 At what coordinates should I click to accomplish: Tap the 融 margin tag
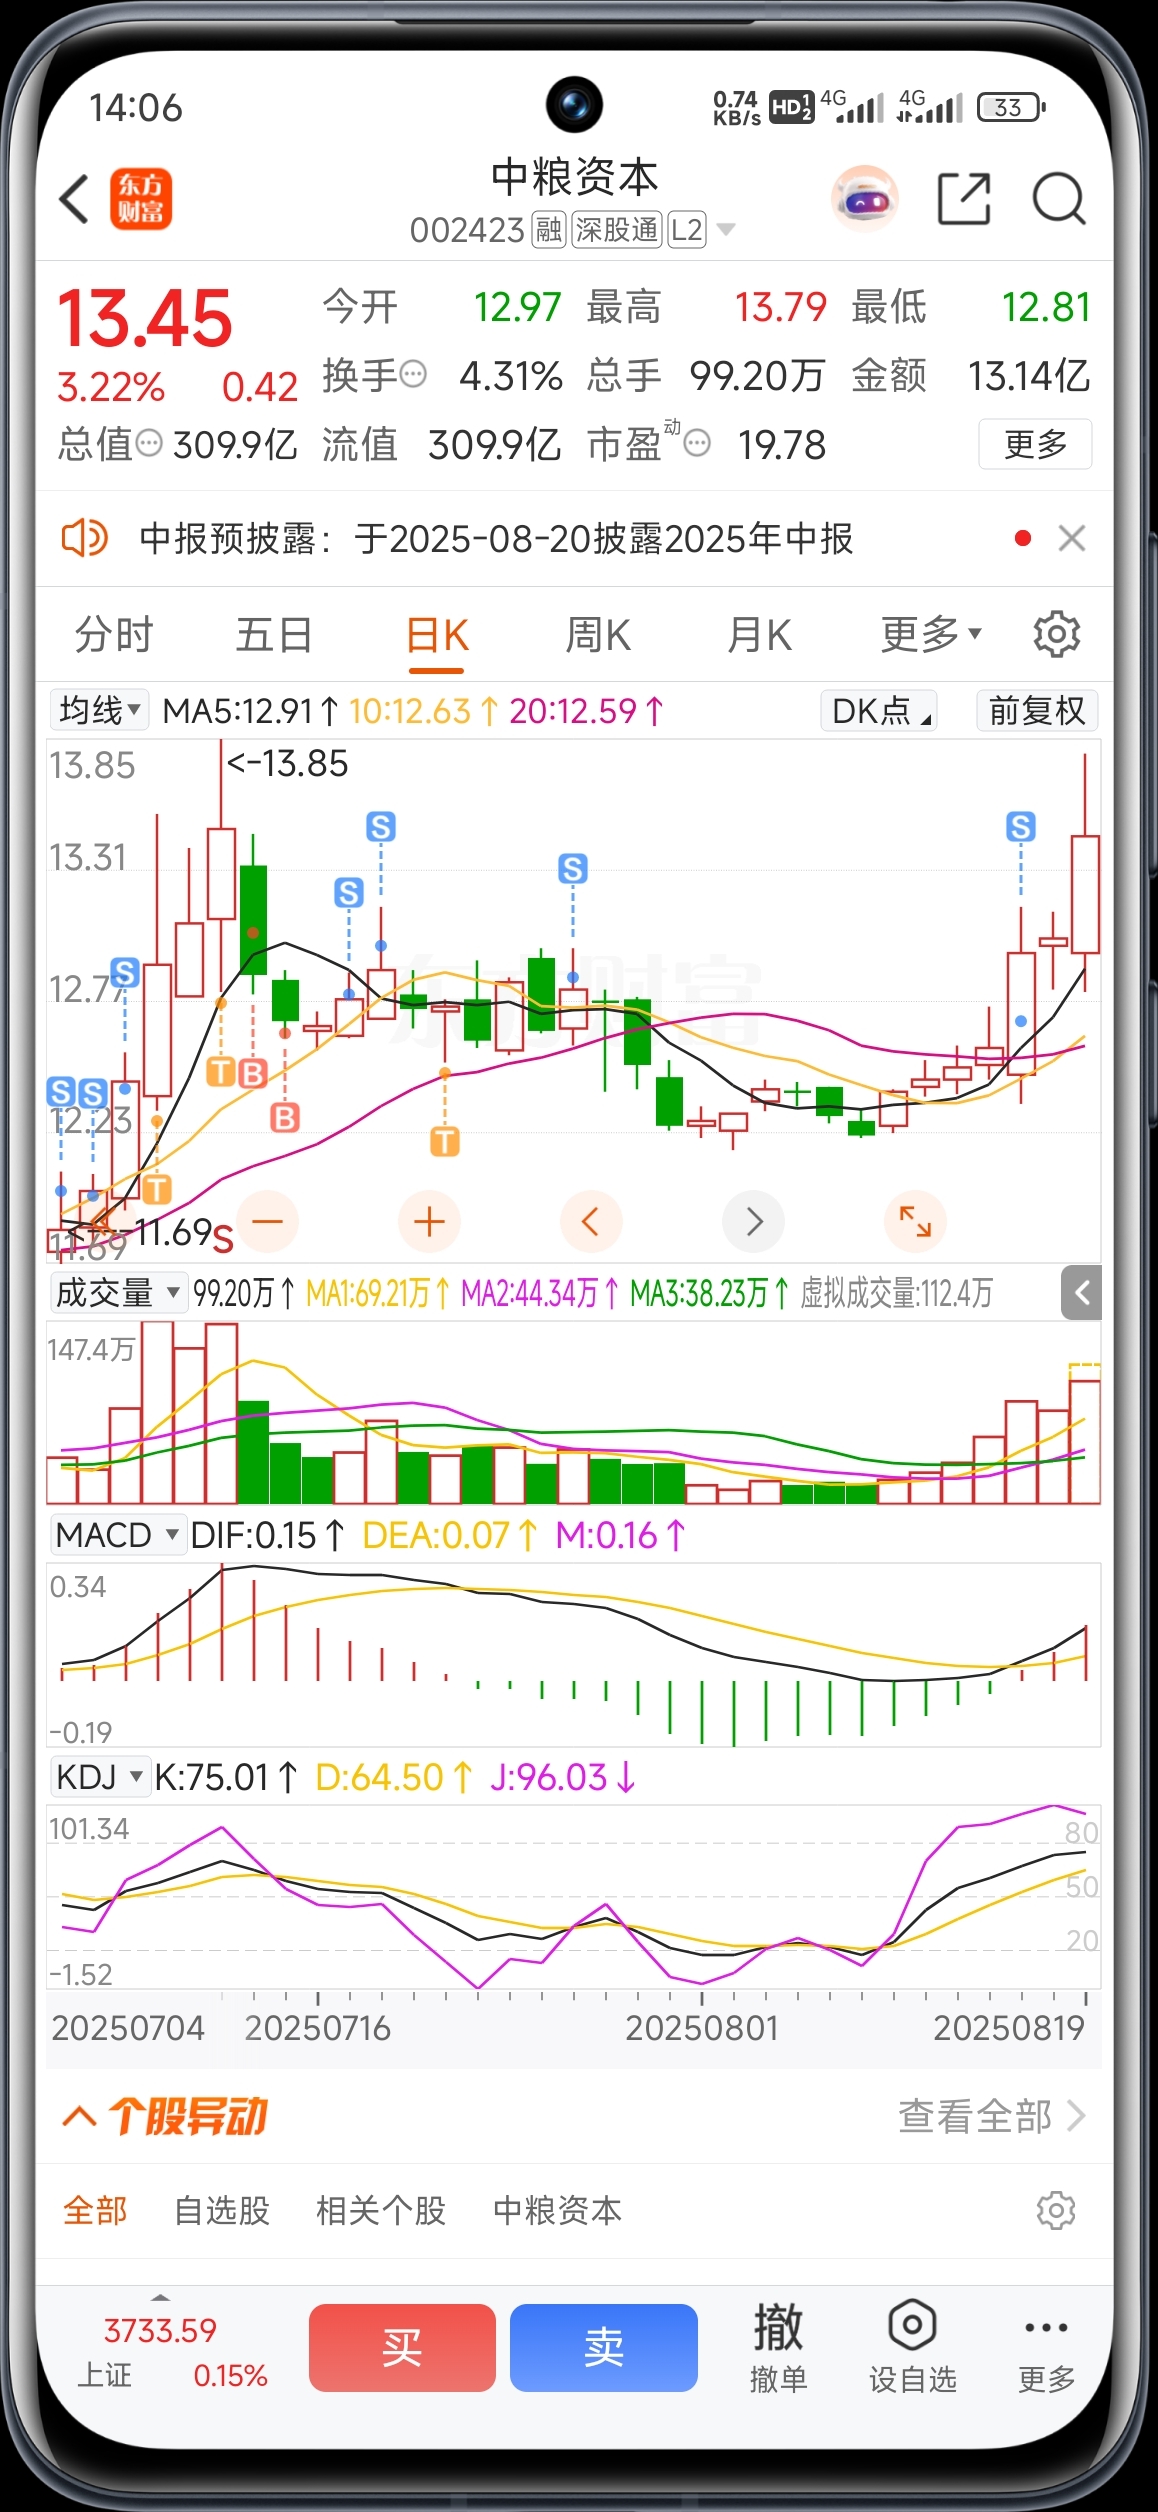(x=548, y=230)
